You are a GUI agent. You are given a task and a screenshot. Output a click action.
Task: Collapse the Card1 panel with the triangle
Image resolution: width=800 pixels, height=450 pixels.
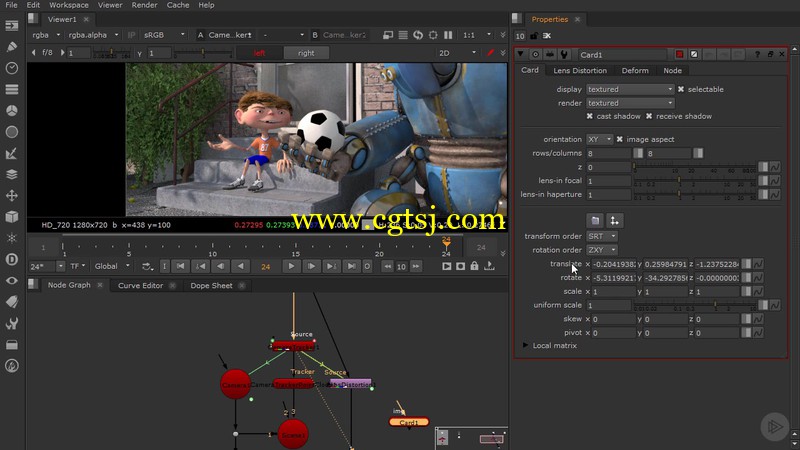pyautogui.click(x=520, y=54)
